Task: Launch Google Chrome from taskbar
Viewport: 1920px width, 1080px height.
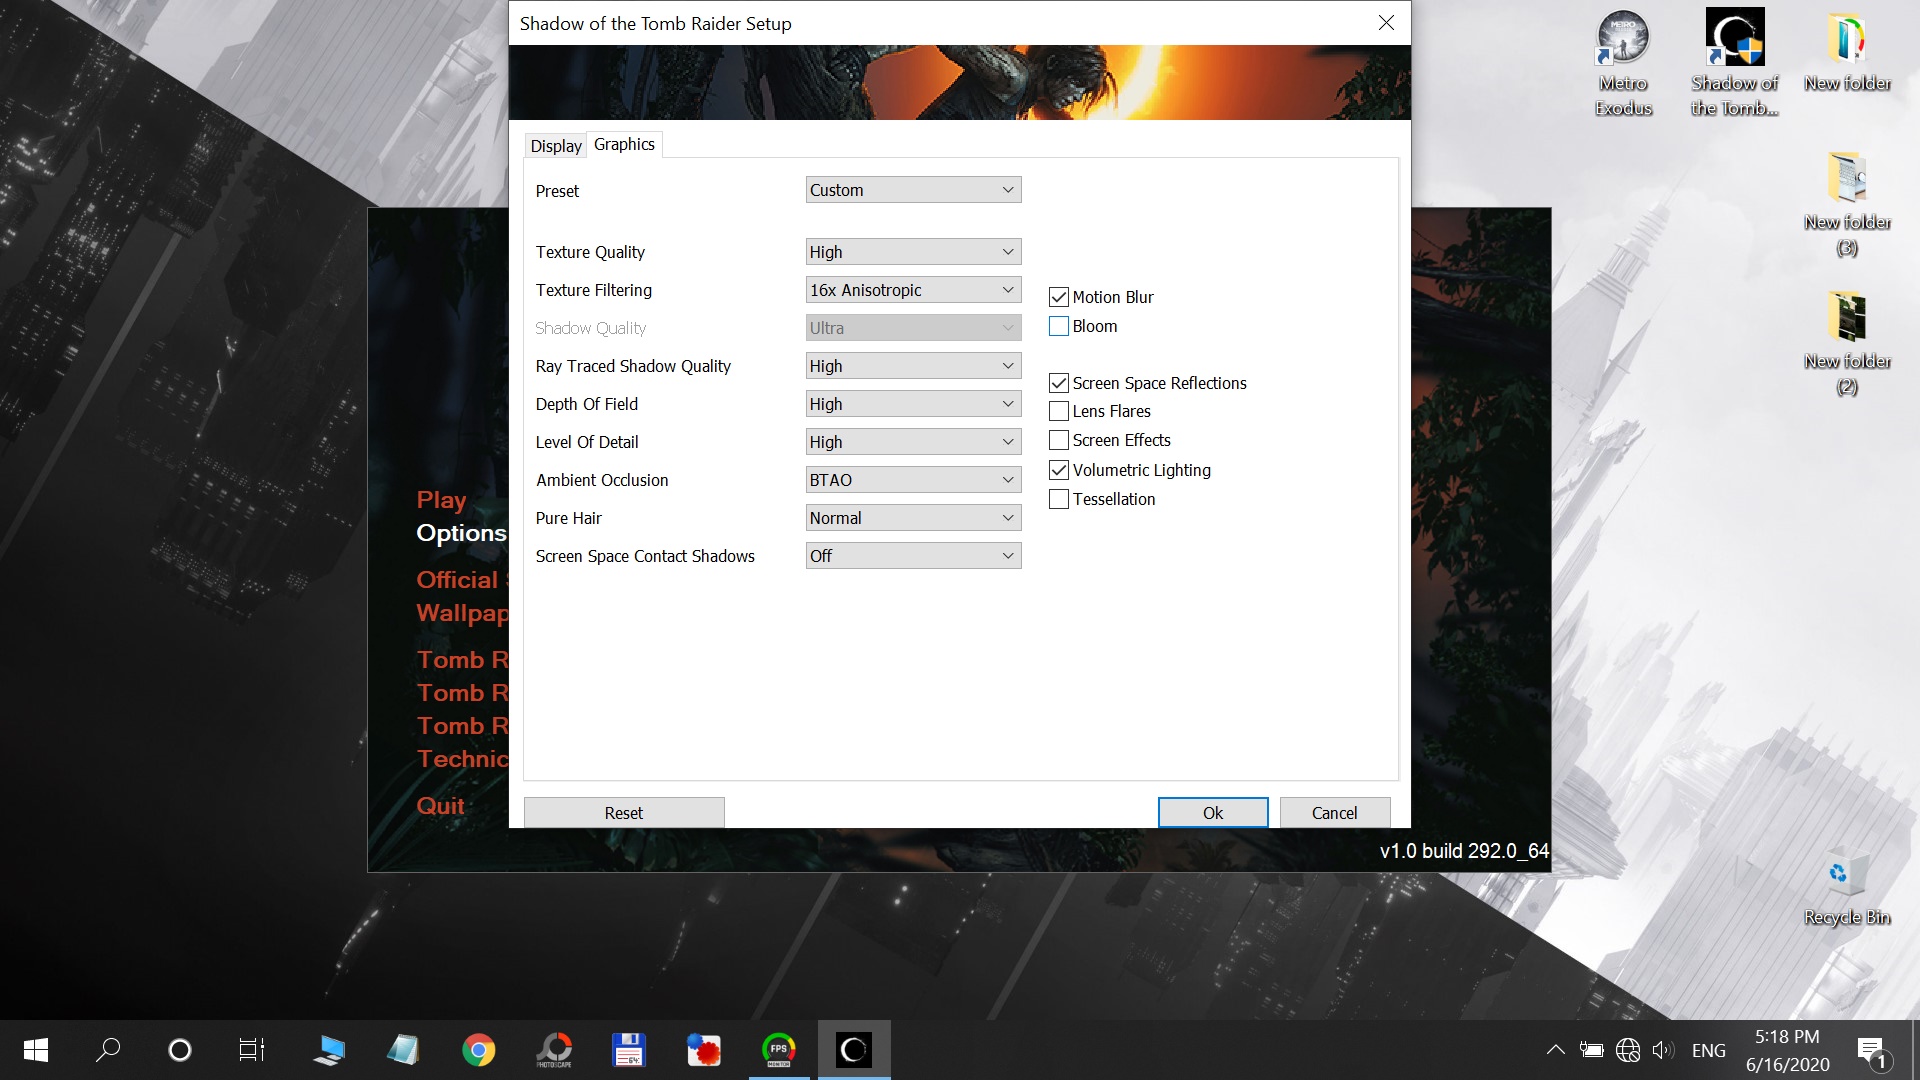Action: [478, 1050]
